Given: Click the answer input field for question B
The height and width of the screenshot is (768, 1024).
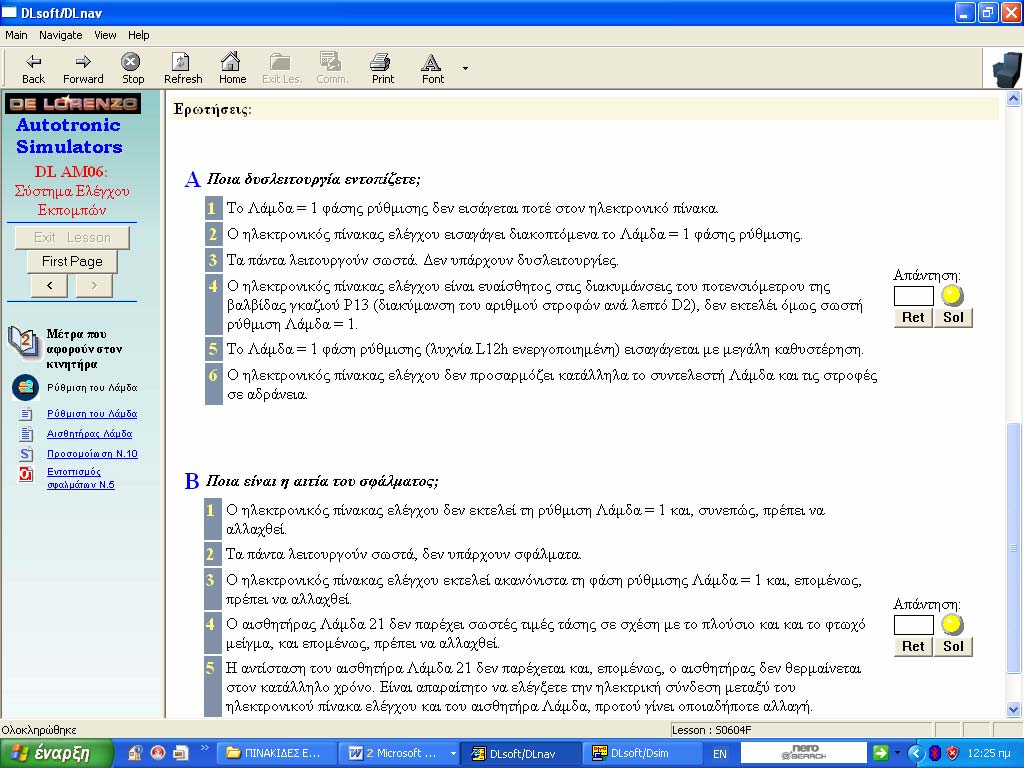Looking at the screenshot, I should tap(913, 626).
